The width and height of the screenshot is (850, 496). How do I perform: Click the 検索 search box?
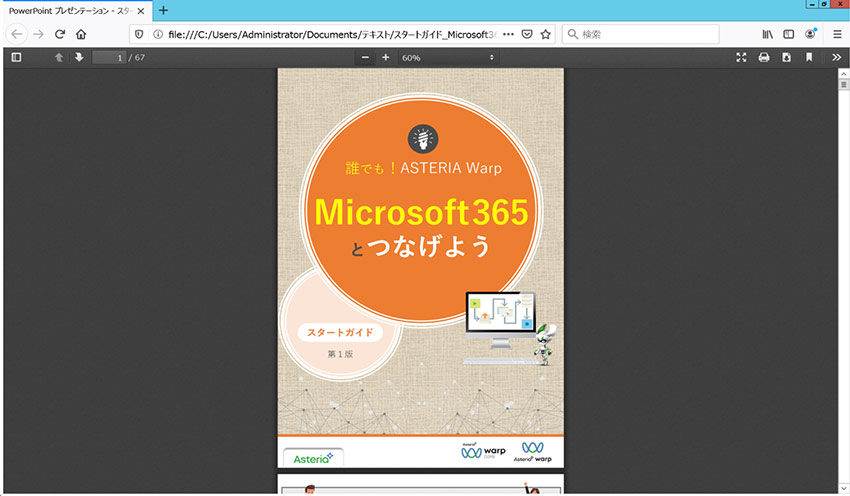tap(641, 34)
